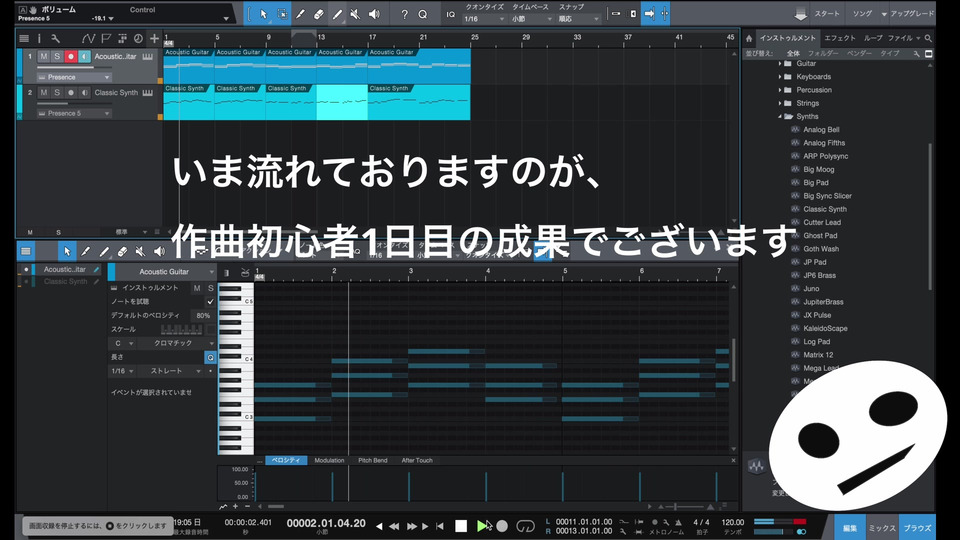Toggle the drum view icon in the editor
Image resolution: width=960 pixels, height=540 pixels.
pos(245,272)
